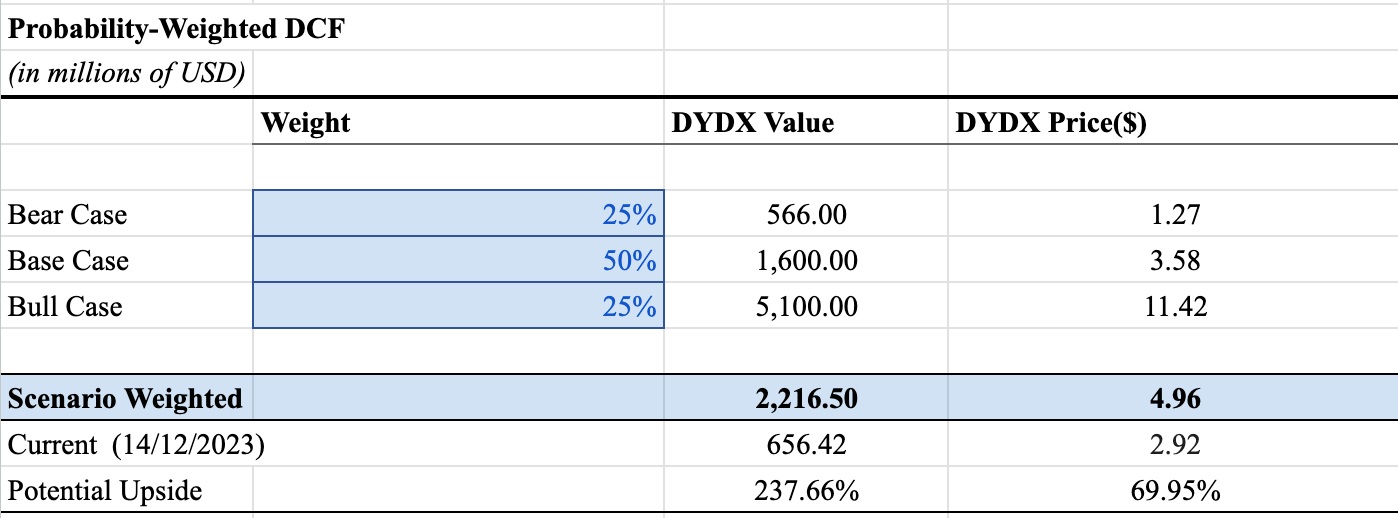Select the current price 2.92
Viewport: 1398px width, 518px height.
pos(1173,445)
